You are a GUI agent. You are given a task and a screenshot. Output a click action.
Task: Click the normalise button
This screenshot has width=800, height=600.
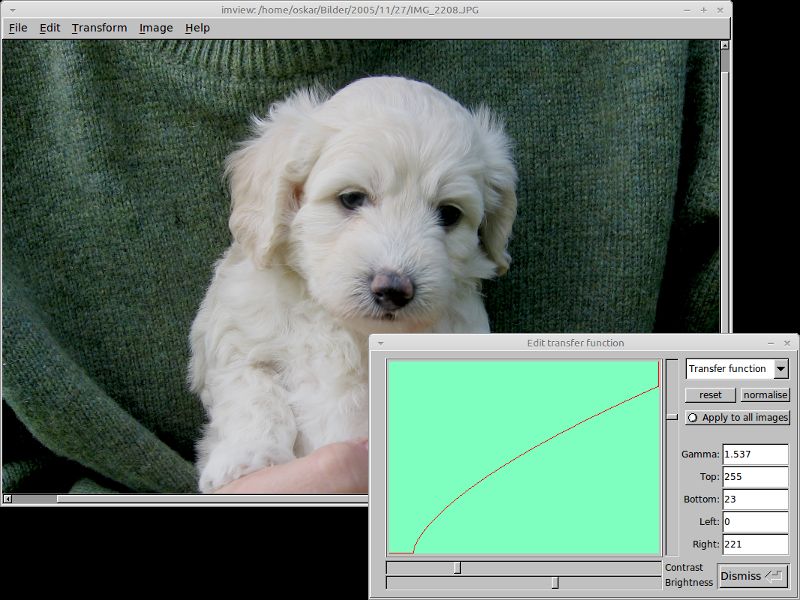pos(765,395)
